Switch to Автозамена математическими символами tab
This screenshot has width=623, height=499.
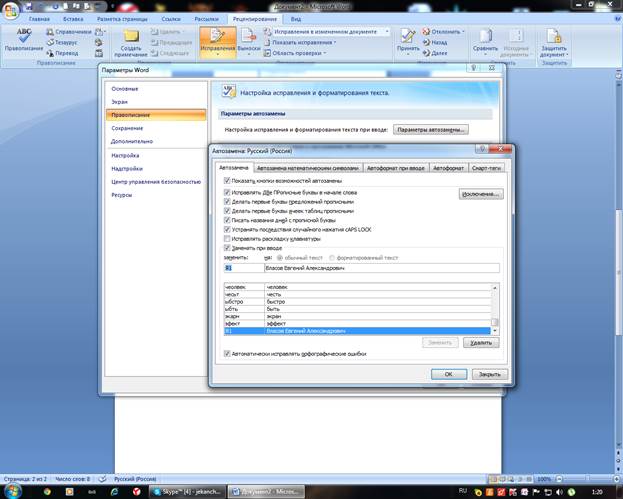[308, 168]
